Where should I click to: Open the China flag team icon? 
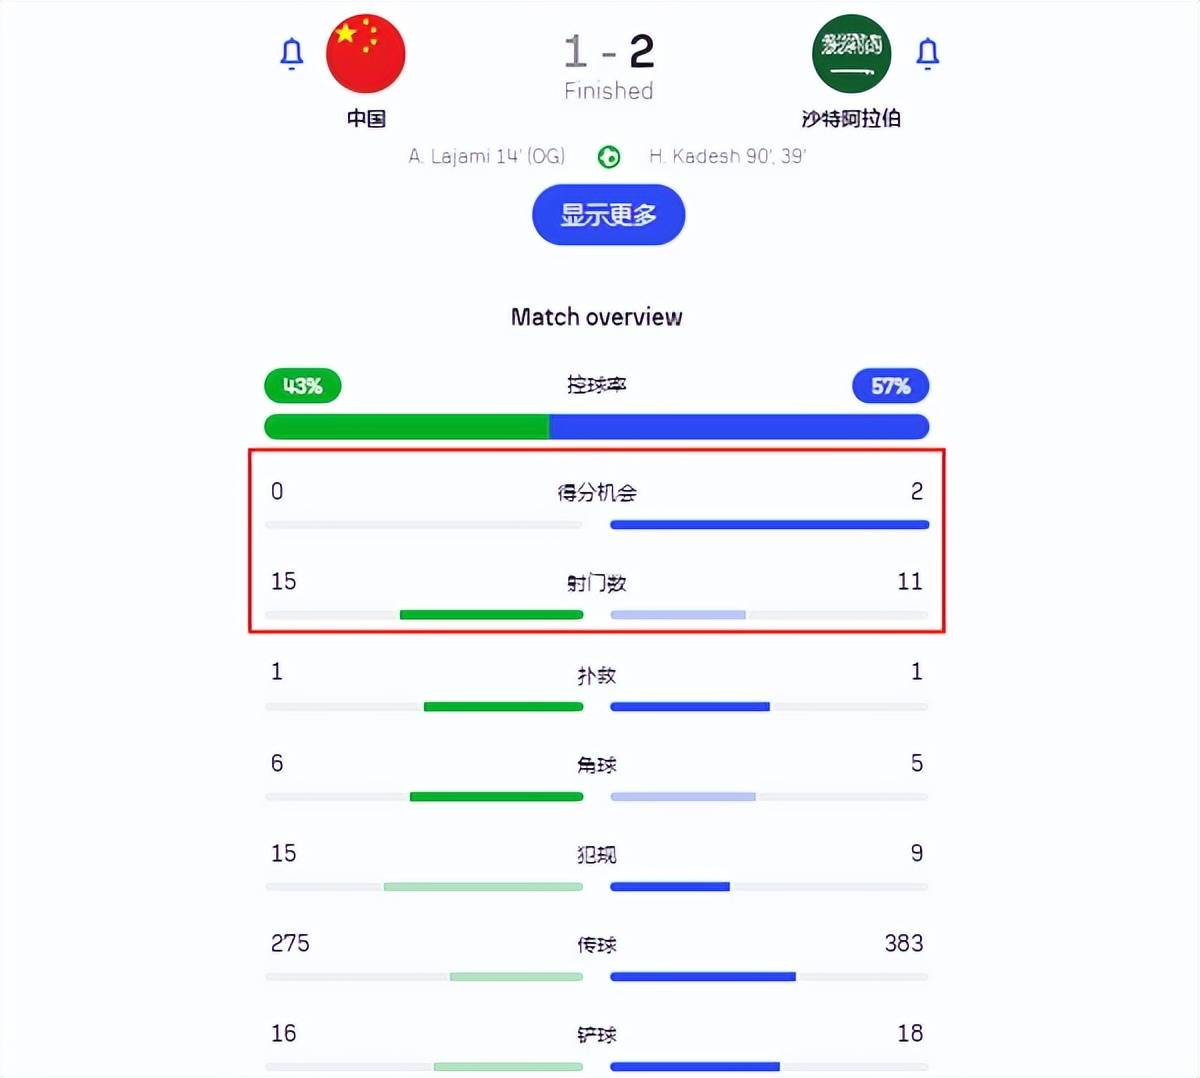tap(366, 53)
